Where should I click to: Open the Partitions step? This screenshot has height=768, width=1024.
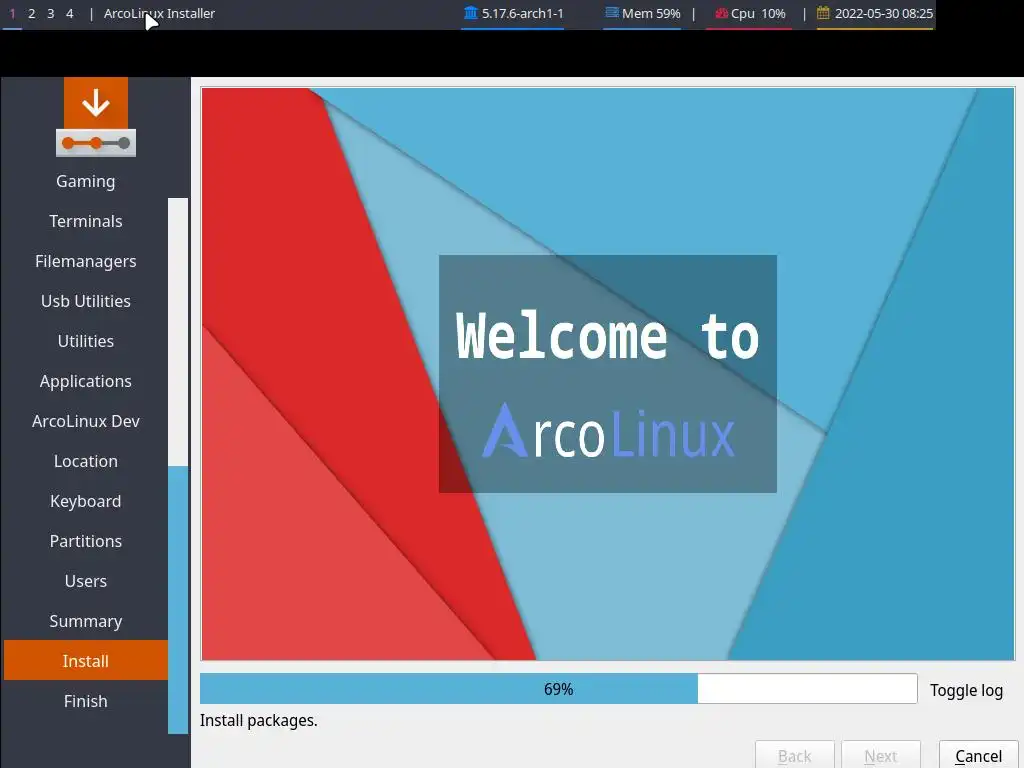click(x=86, y=541)
